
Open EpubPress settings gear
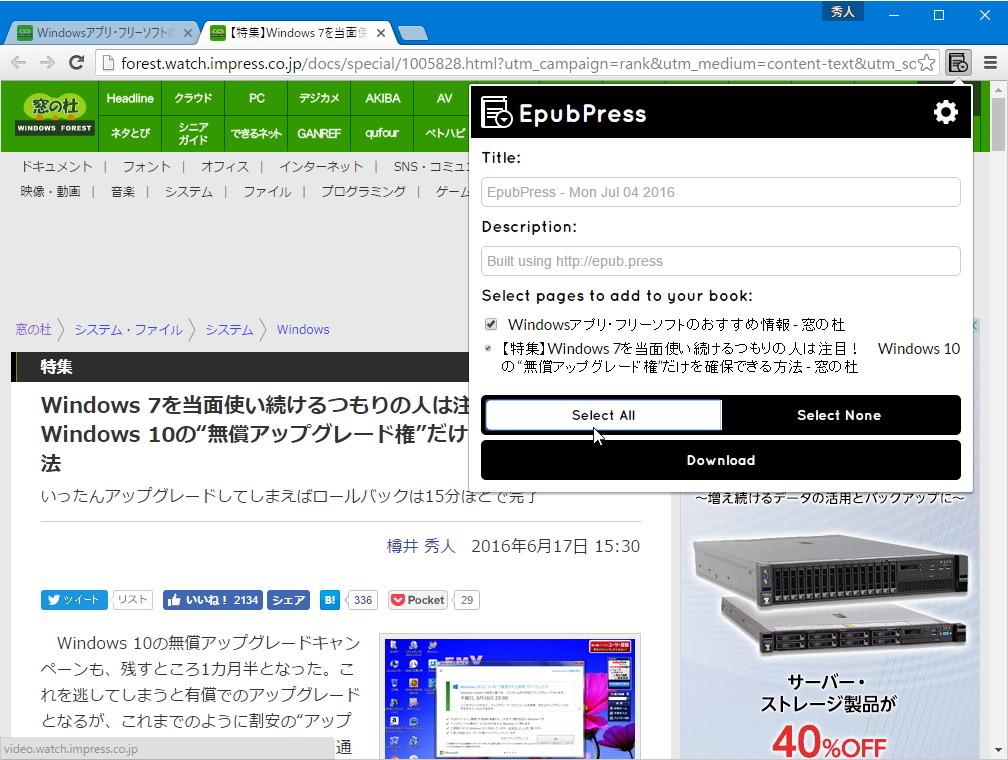click(x=945, y=113)
